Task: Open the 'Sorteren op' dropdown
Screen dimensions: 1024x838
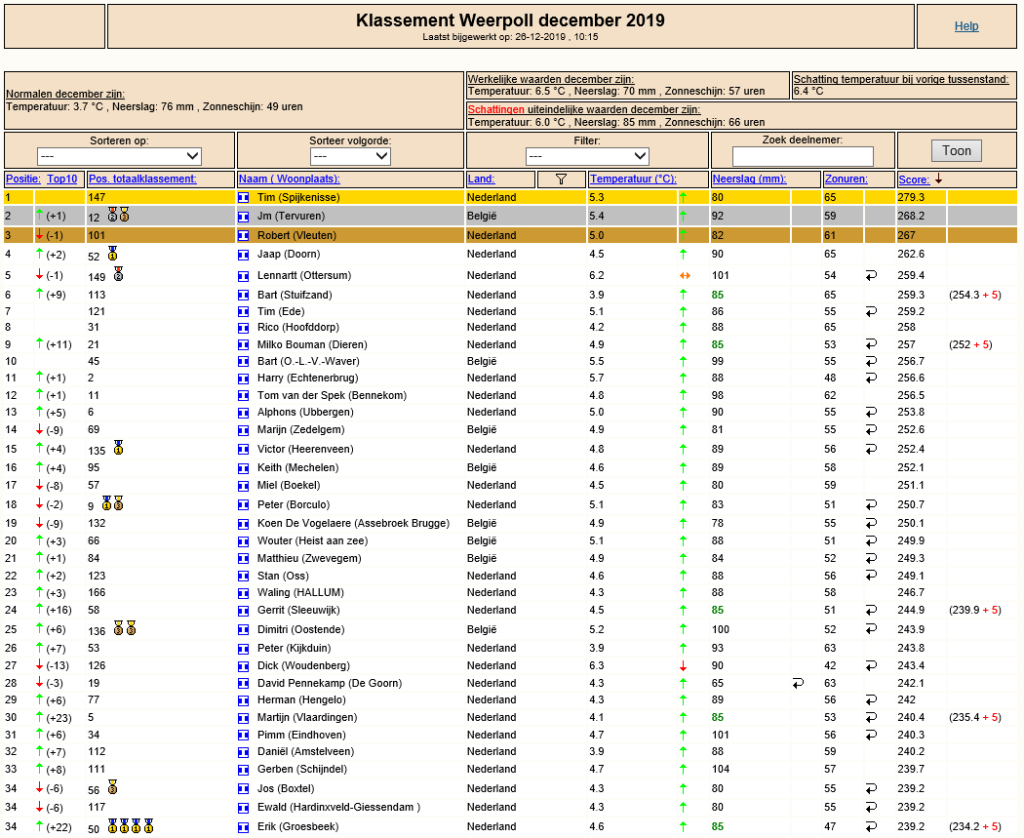Action: coord(119,156)
